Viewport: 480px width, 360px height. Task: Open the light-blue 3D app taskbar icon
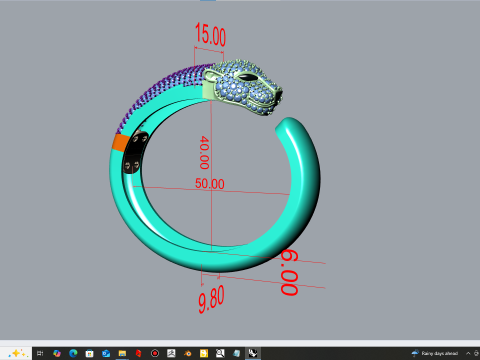click(x=236, y=353)
